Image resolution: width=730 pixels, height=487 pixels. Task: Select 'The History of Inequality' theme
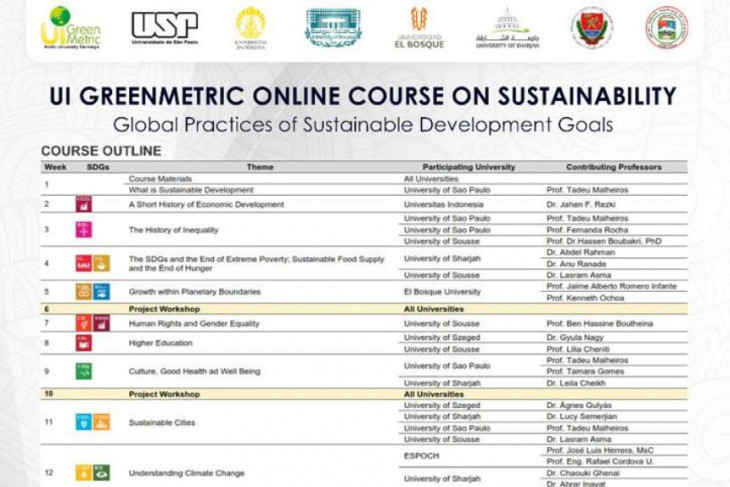coord(173,230)
